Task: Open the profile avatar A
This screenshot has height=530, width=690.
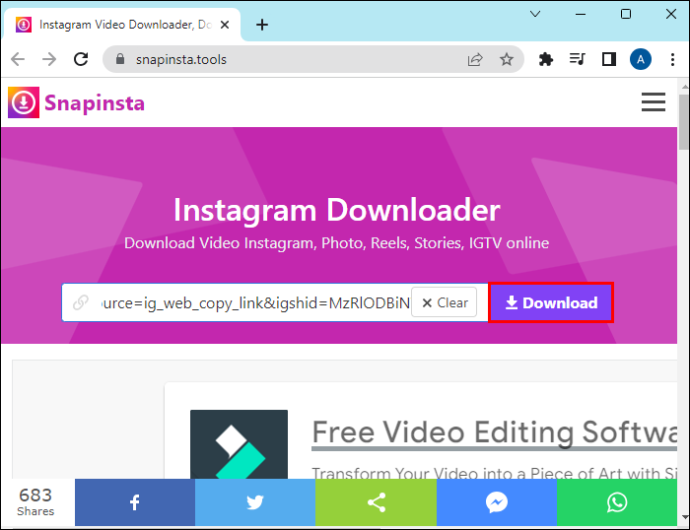Action: [640, 59]
